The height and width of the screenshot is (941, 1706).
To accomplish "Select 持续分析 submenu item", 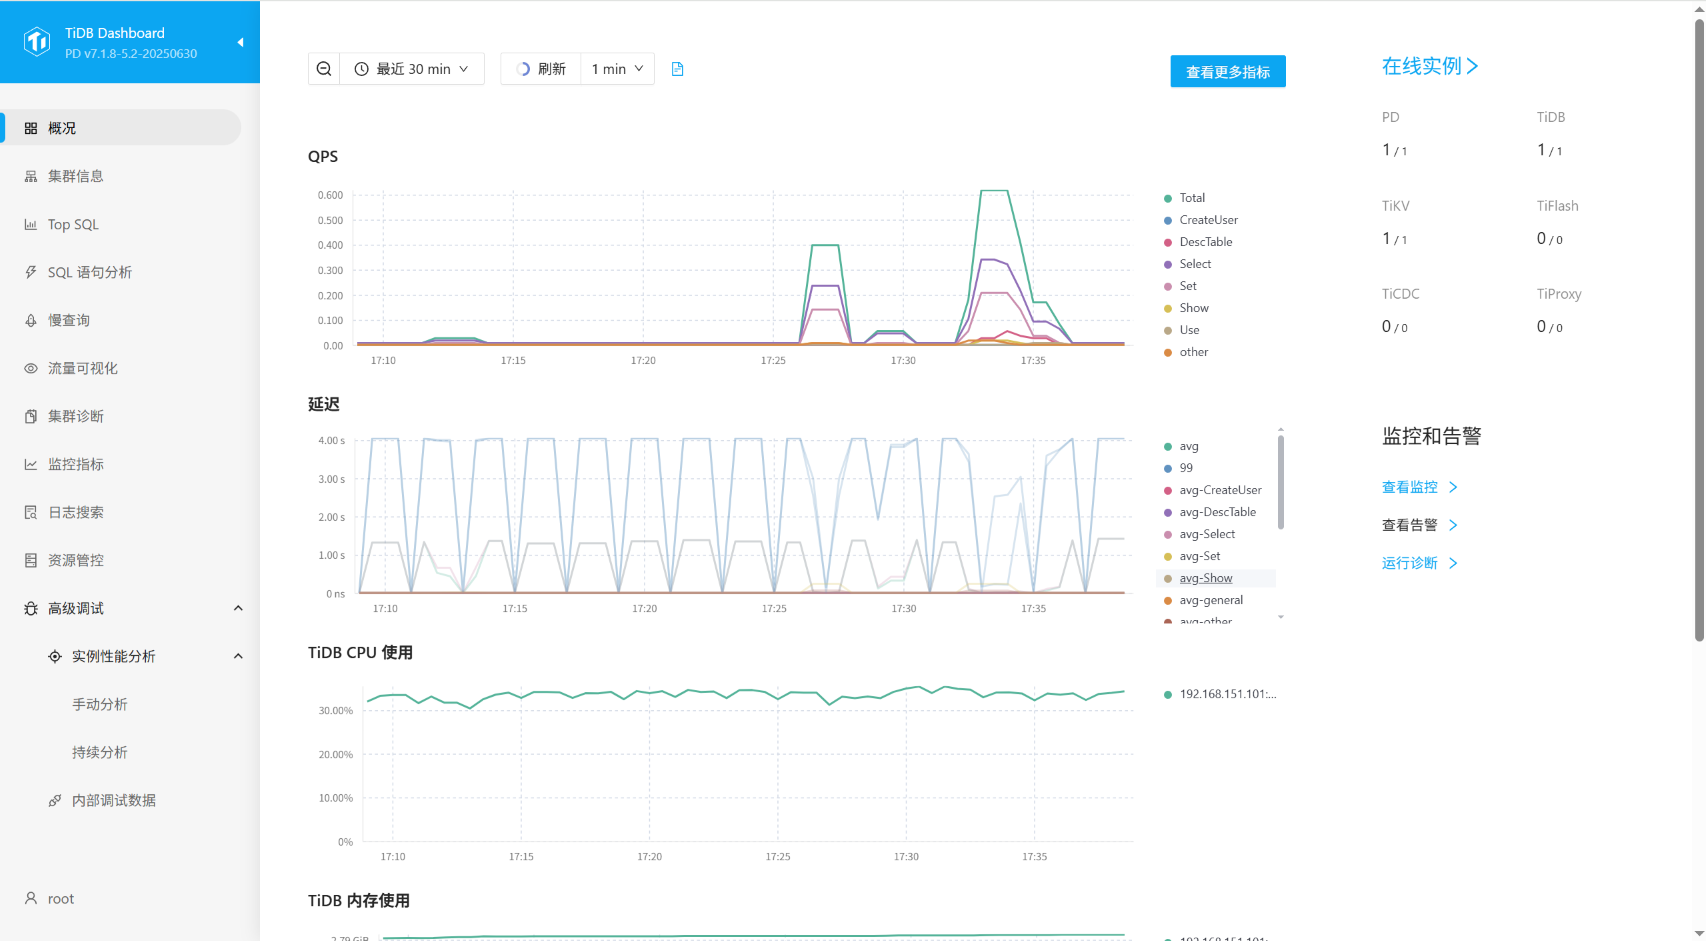I will tap(99, 752).
